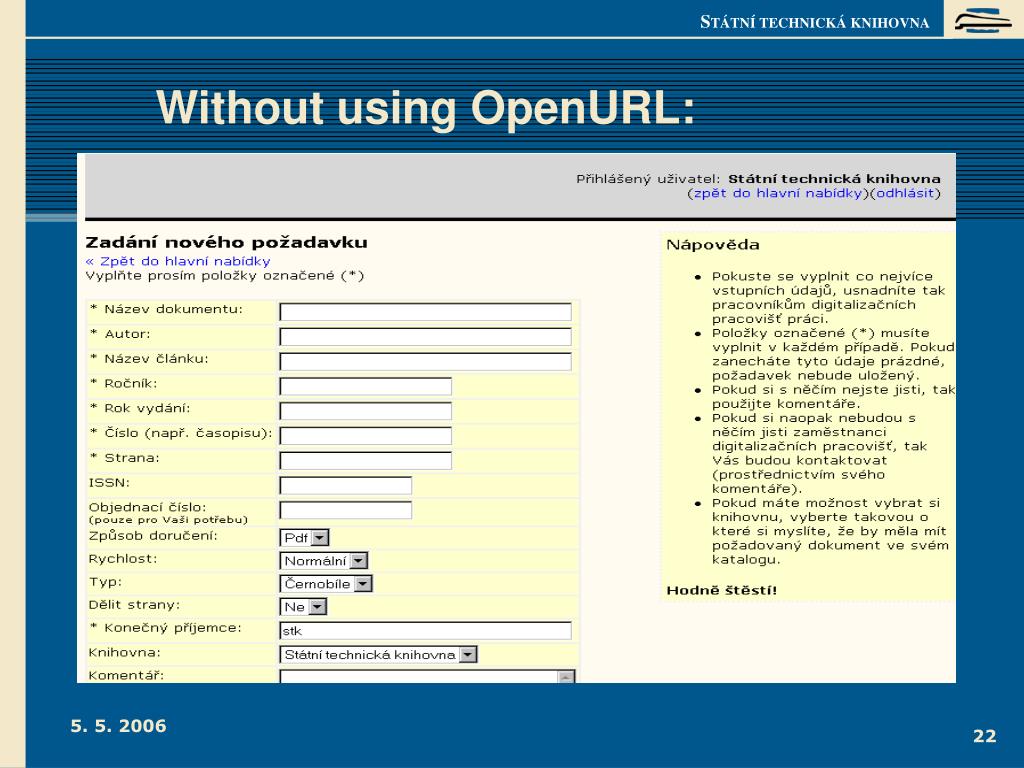1024x768 pixels.
Task: Open the 'Knihovna' library dropdown
Action: coord(378,654)
